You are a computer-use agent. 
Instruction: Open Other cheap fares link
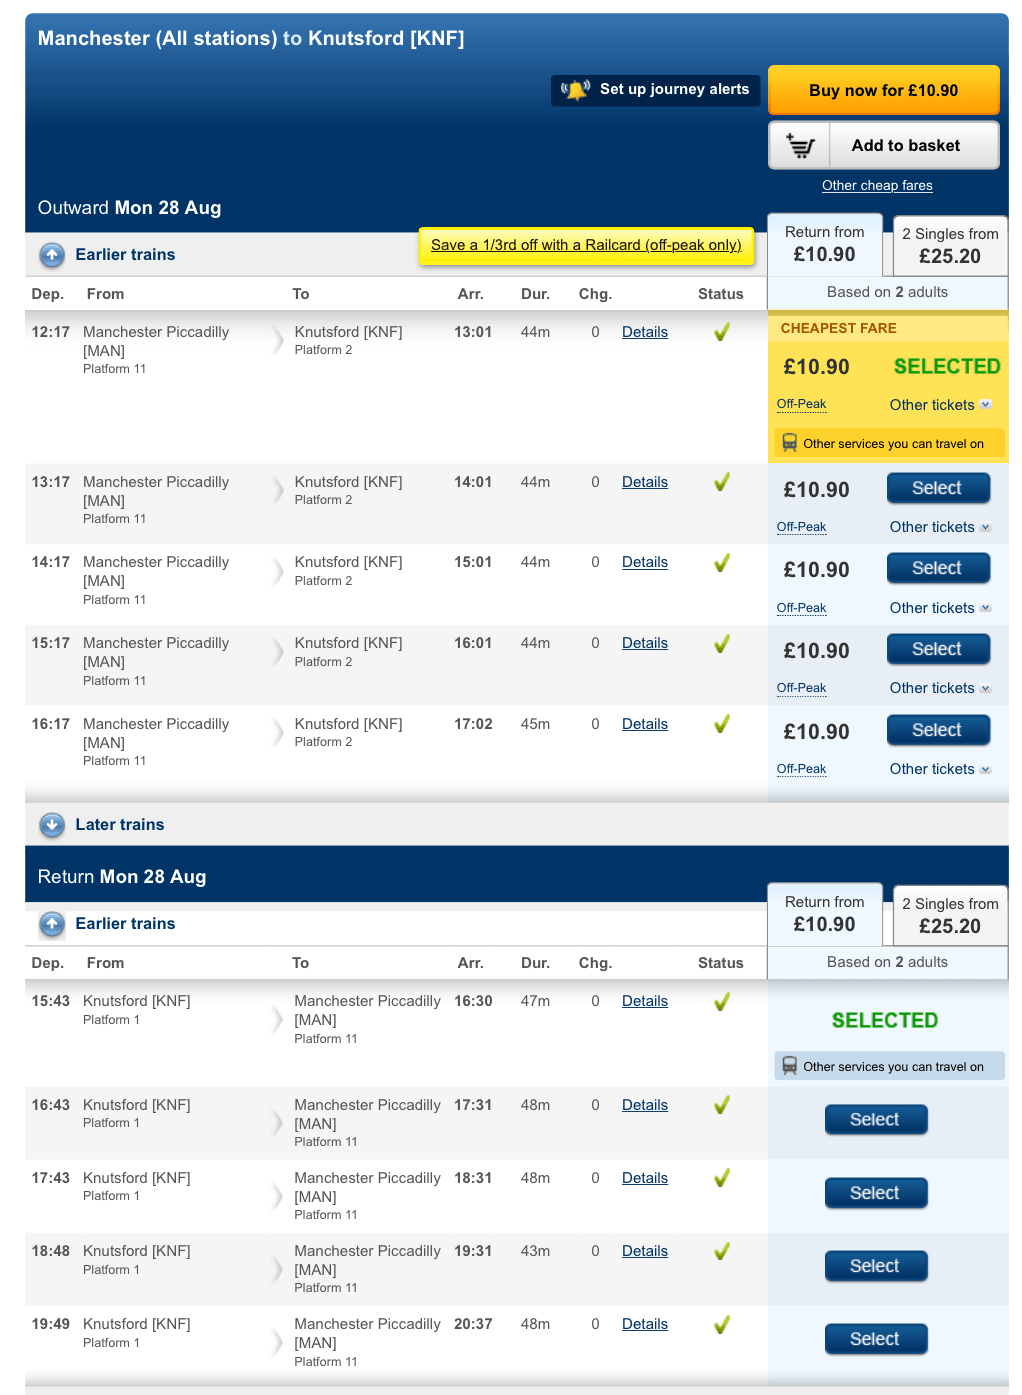point(877,185)
